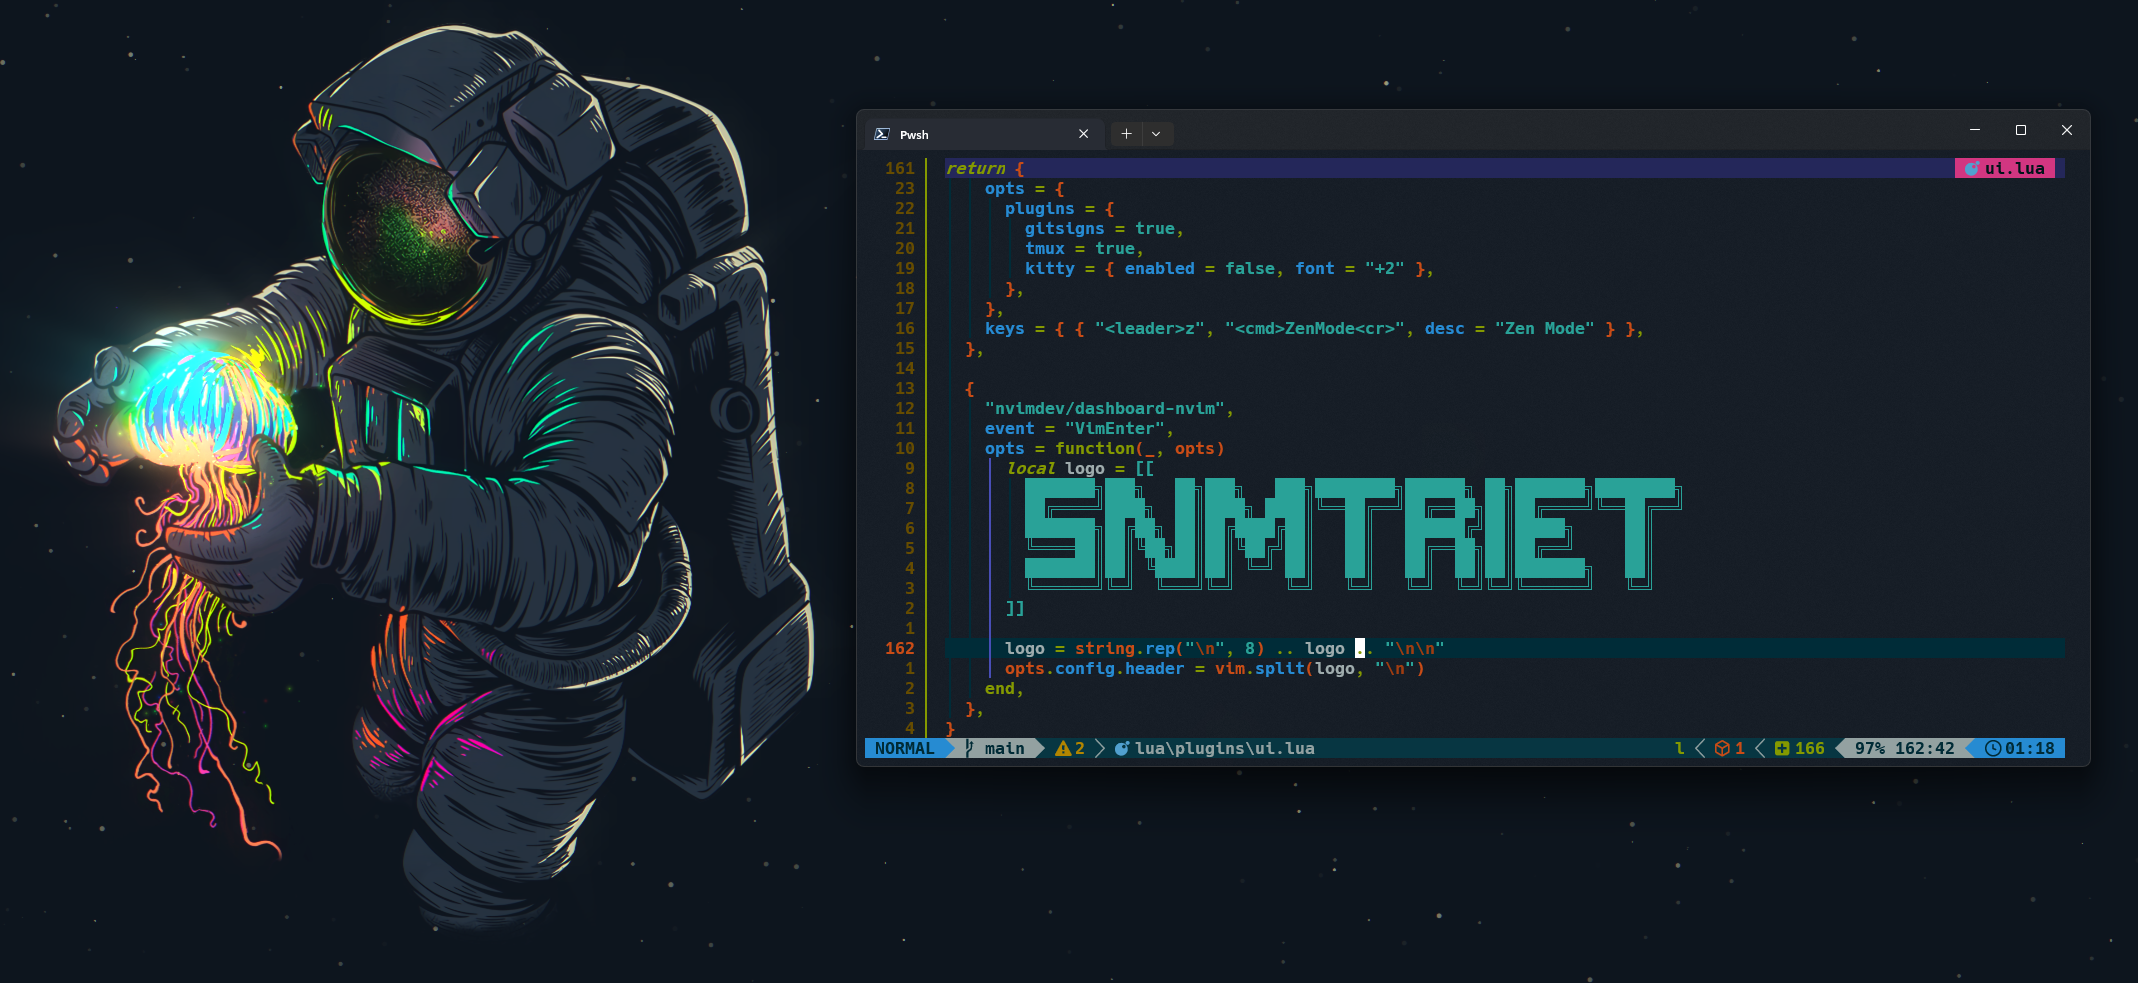Click the PowerShell icon in the Pwsh tab

pos(882,134)
